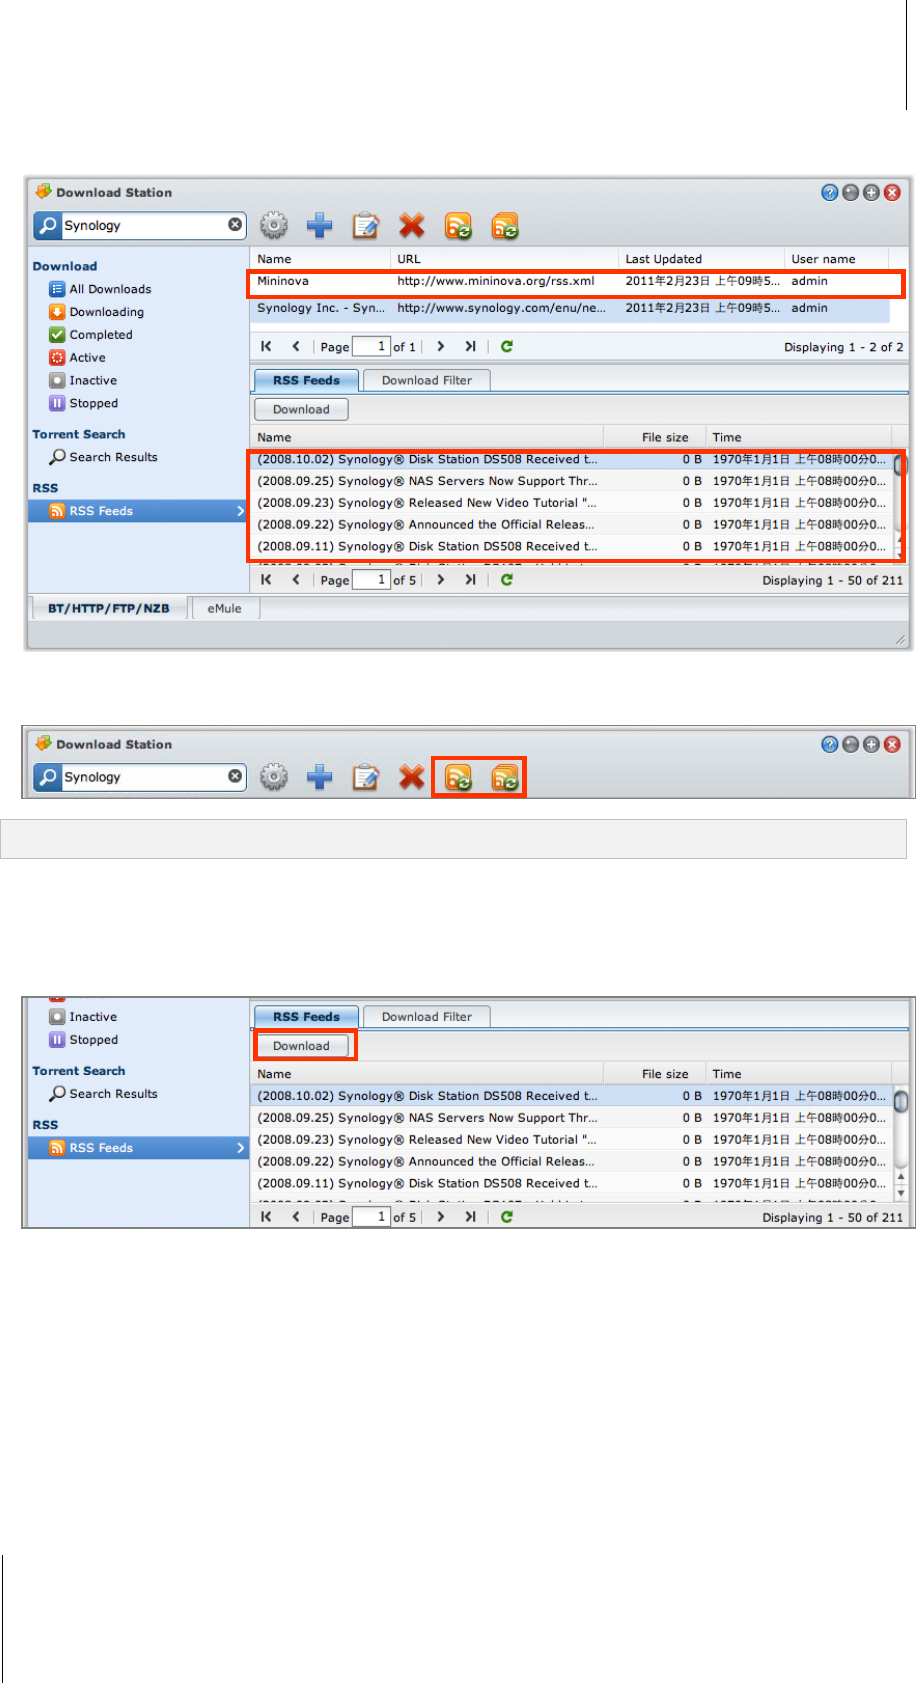Open the Help icon in middle toolbar screenshot
Image resolution: width=916 pixels, height=1683 pixels.
coord(829,744)
